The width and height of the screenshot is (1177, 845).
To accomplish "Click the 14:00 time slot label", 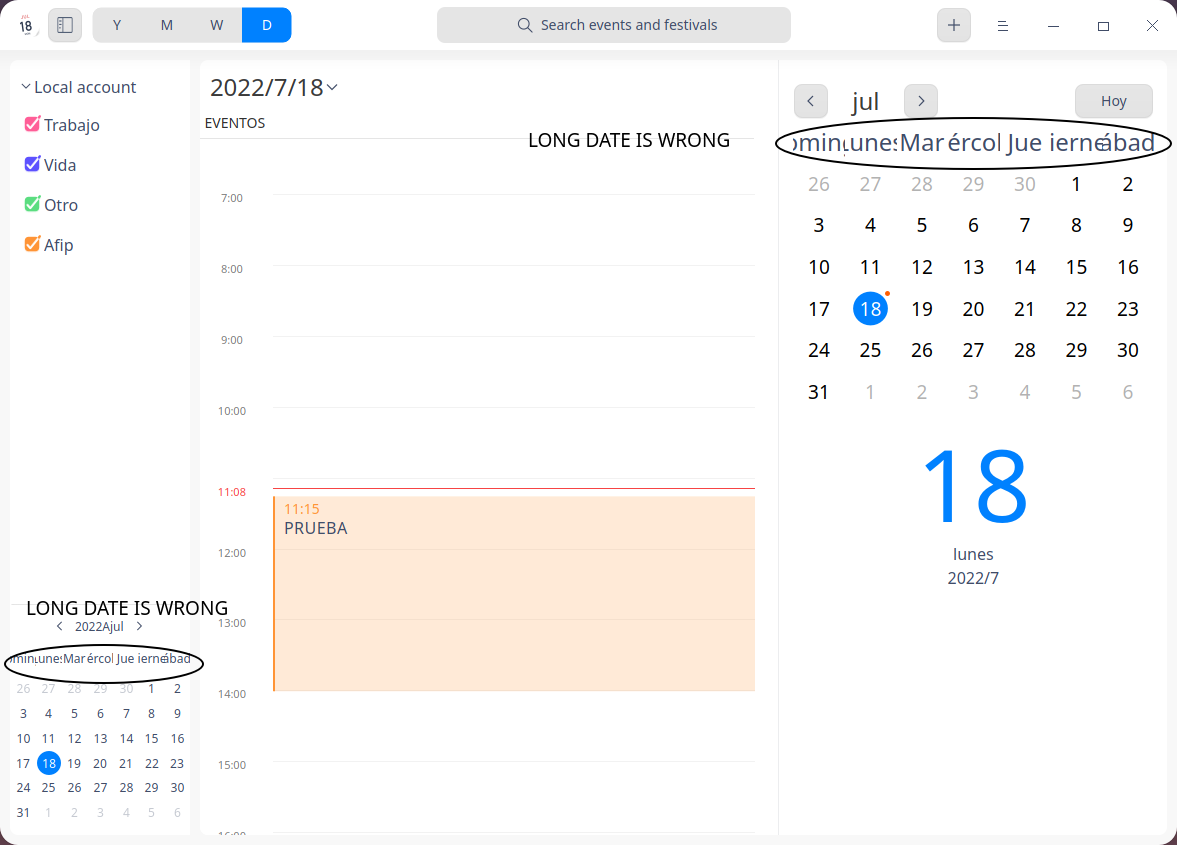I will coord(231,694).
